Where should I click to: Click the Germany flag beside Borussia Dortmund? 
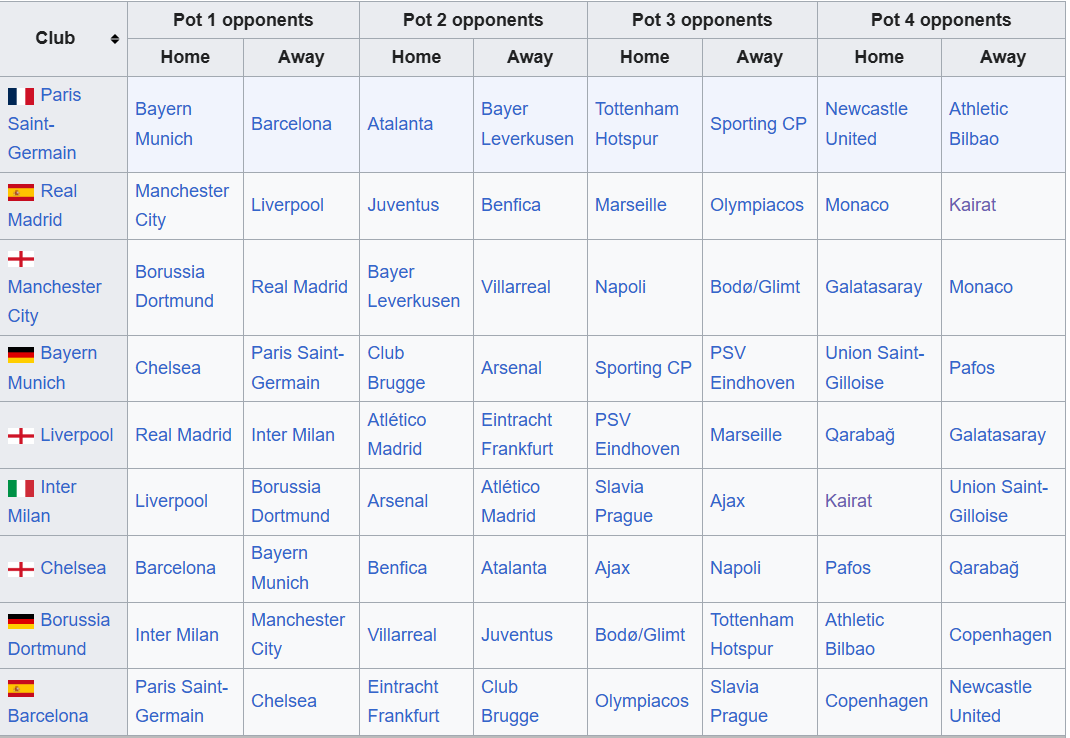coord(20,621)
